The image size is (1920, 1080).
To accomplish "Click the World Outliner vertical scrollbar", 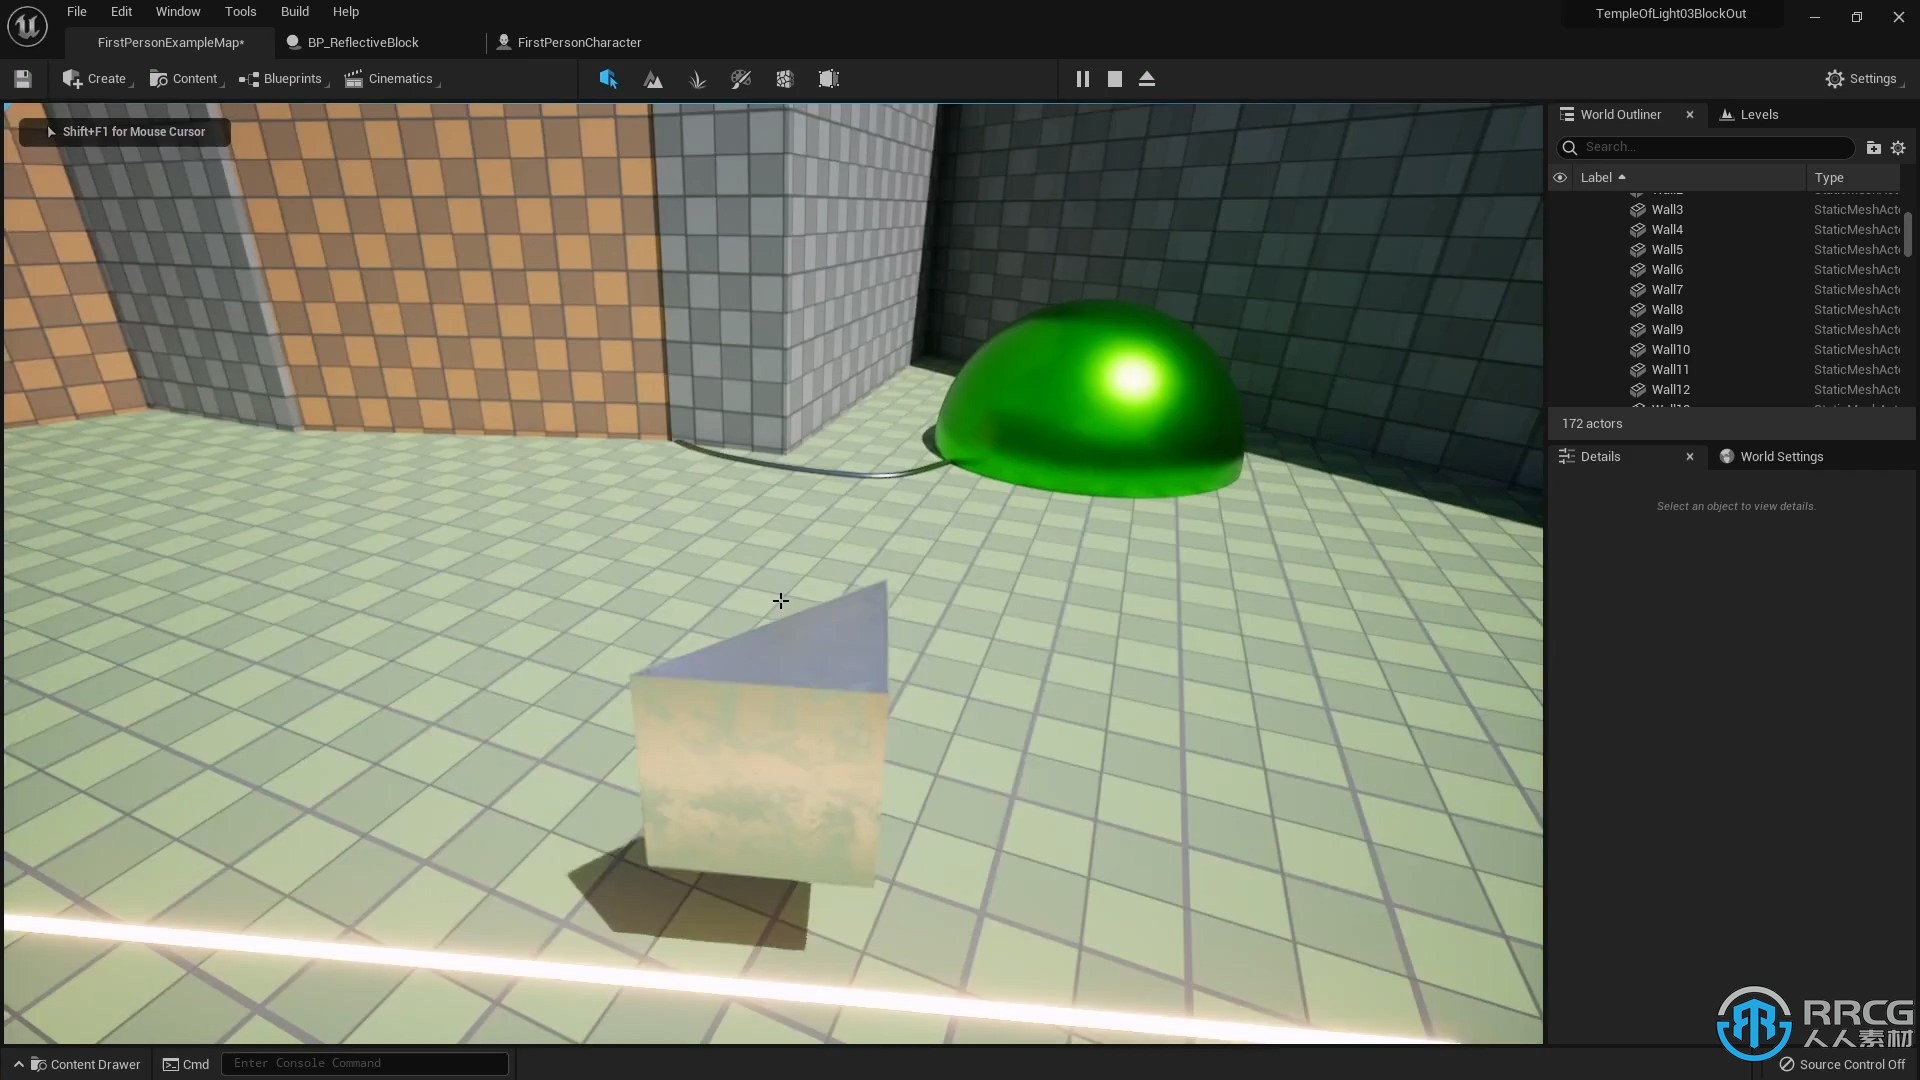I will [1908, 233].
